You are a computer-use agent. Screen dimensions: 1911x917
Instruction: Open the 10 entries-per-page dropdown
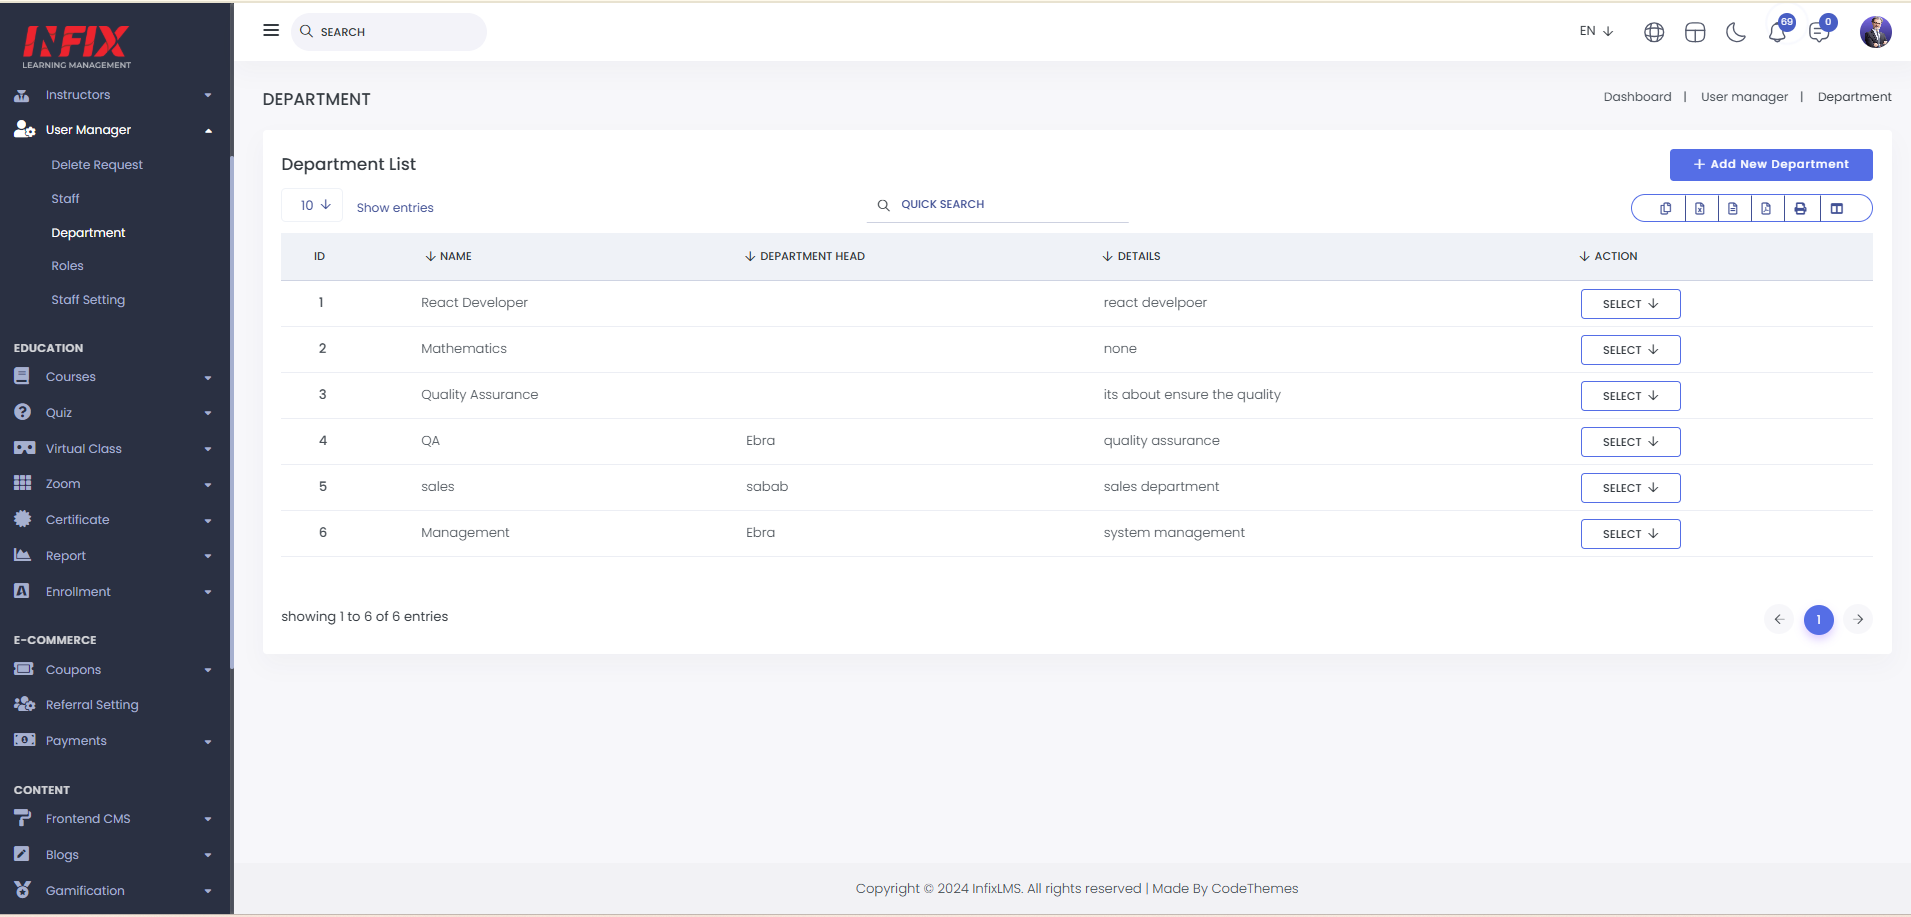coord(312,205)
